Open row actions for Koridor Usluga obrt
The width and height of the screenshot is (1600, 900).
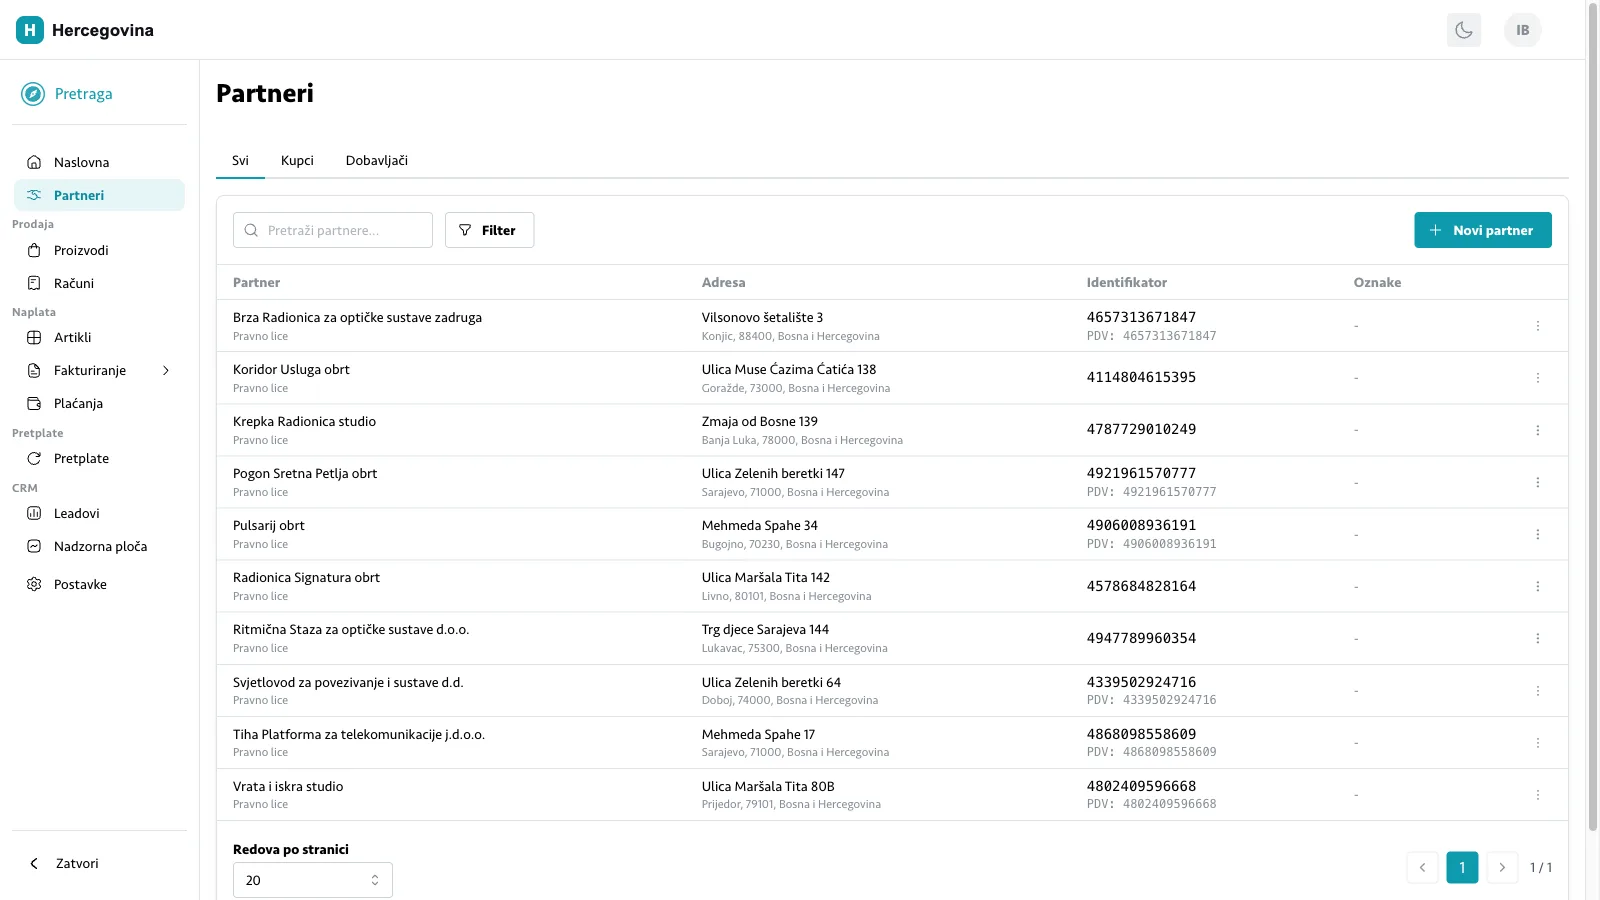click(x=1537, y=378)
